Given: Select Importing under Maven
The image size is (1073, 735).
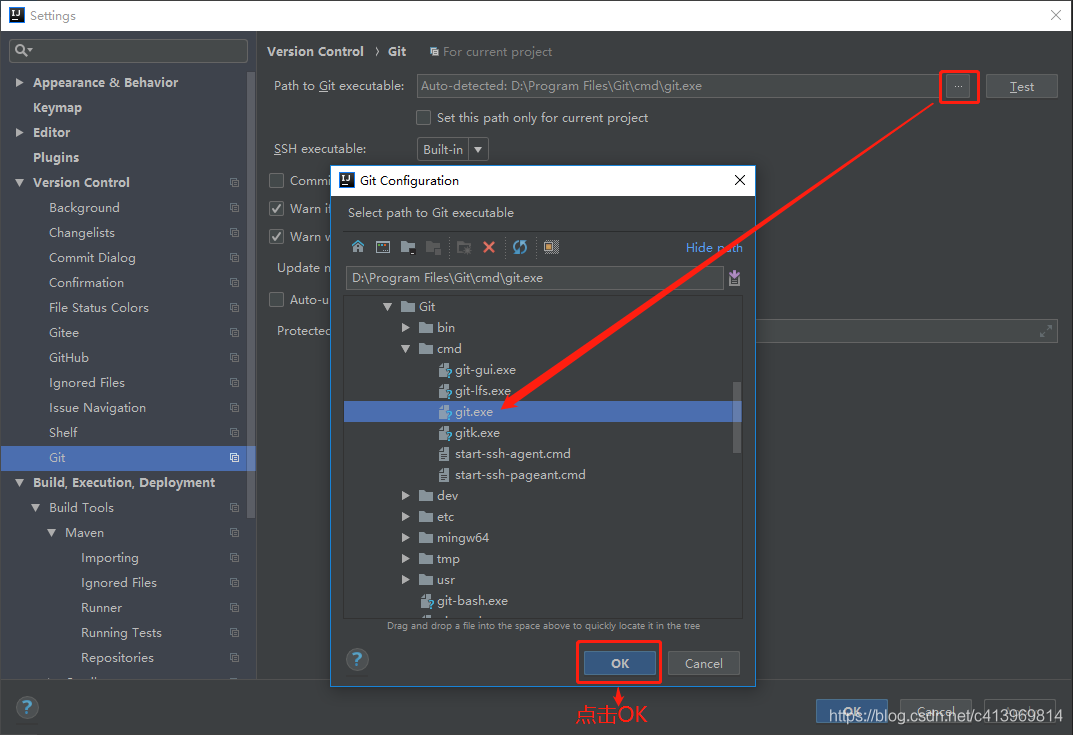Looking at the screenshot, I should 109,558.
